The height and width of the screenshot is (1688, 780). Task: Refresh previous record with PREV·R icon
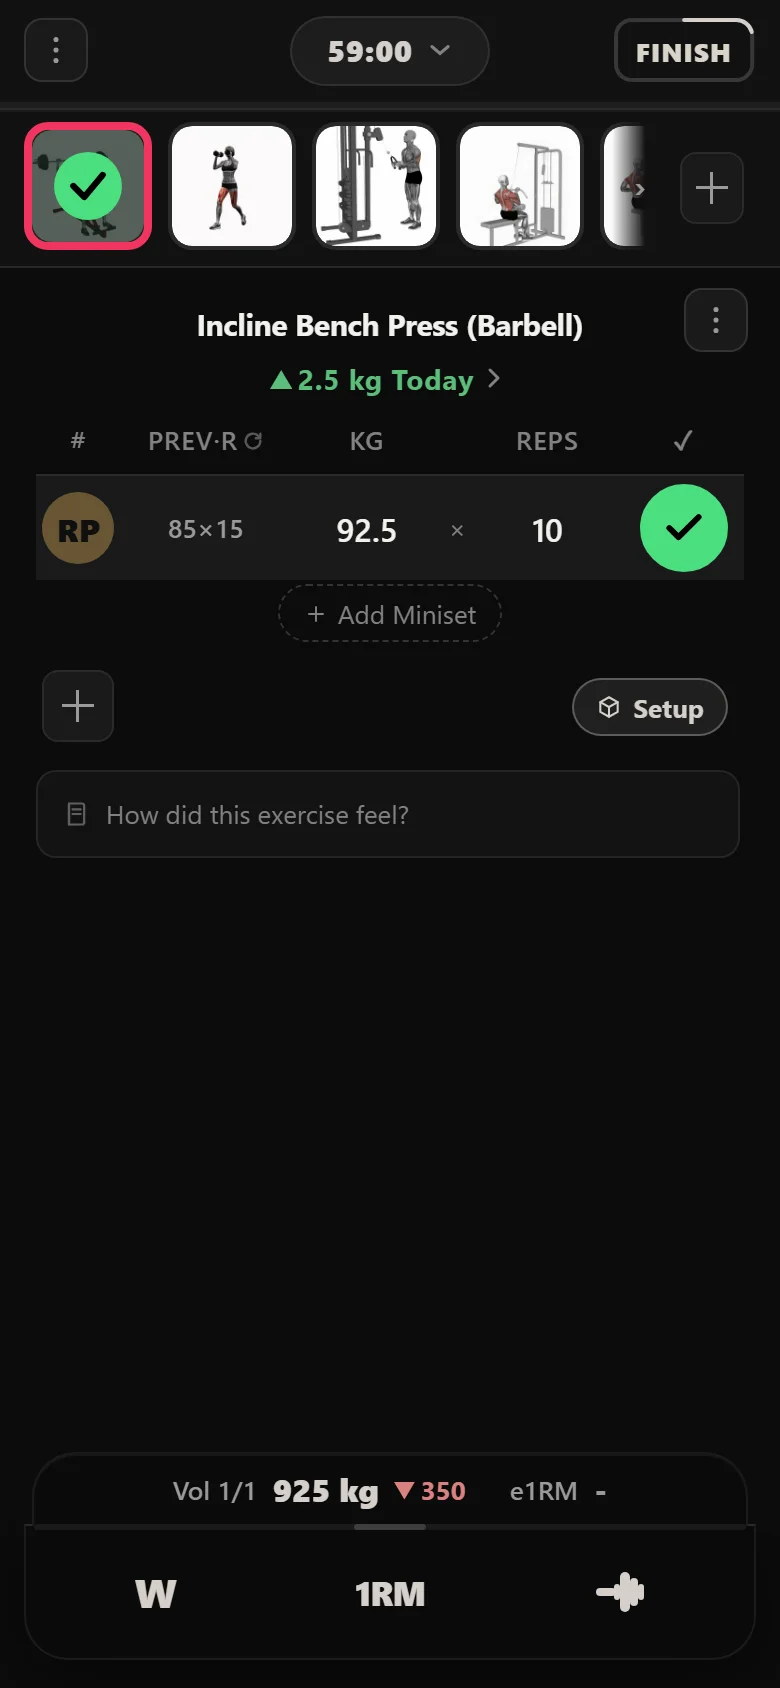click(x=253, y=441)
